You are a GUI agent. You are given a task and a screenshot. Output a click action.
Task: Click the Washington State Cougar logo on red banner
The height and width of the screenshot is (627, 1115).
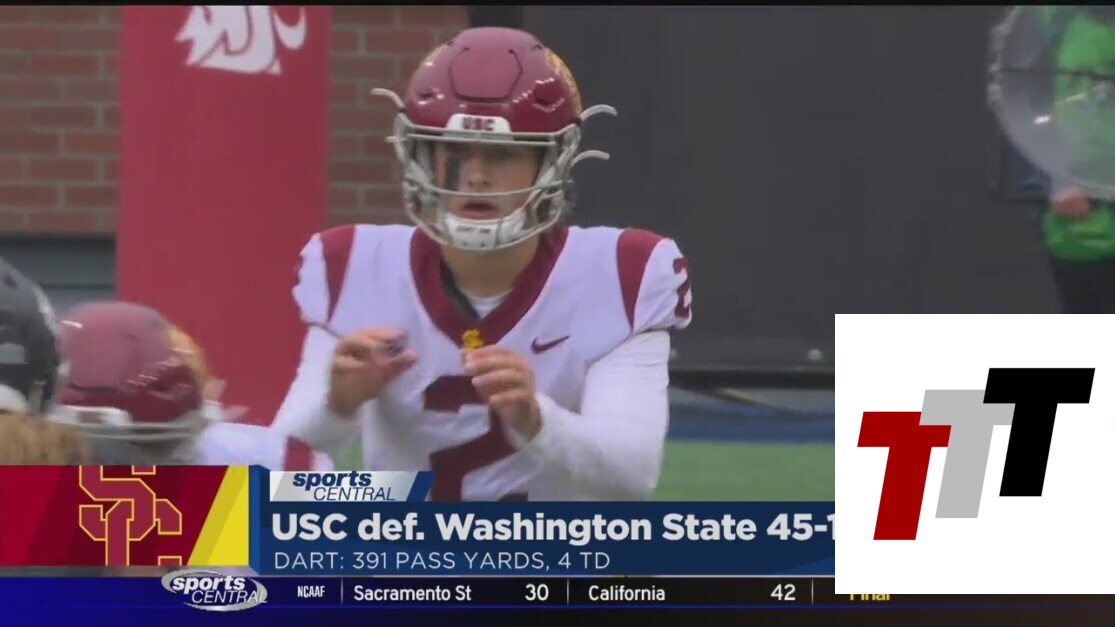(242, 38)
